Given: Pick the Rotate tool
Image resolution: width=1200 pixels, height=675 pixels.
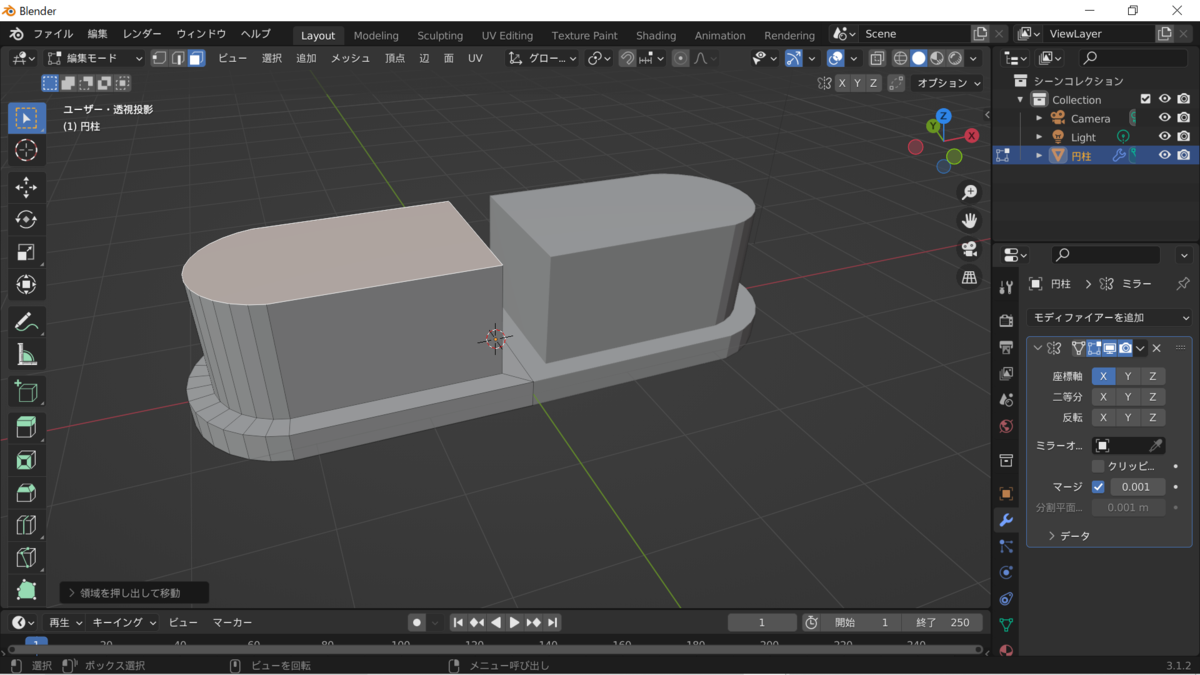Looking at the screenshot, I should pos(27,220).
